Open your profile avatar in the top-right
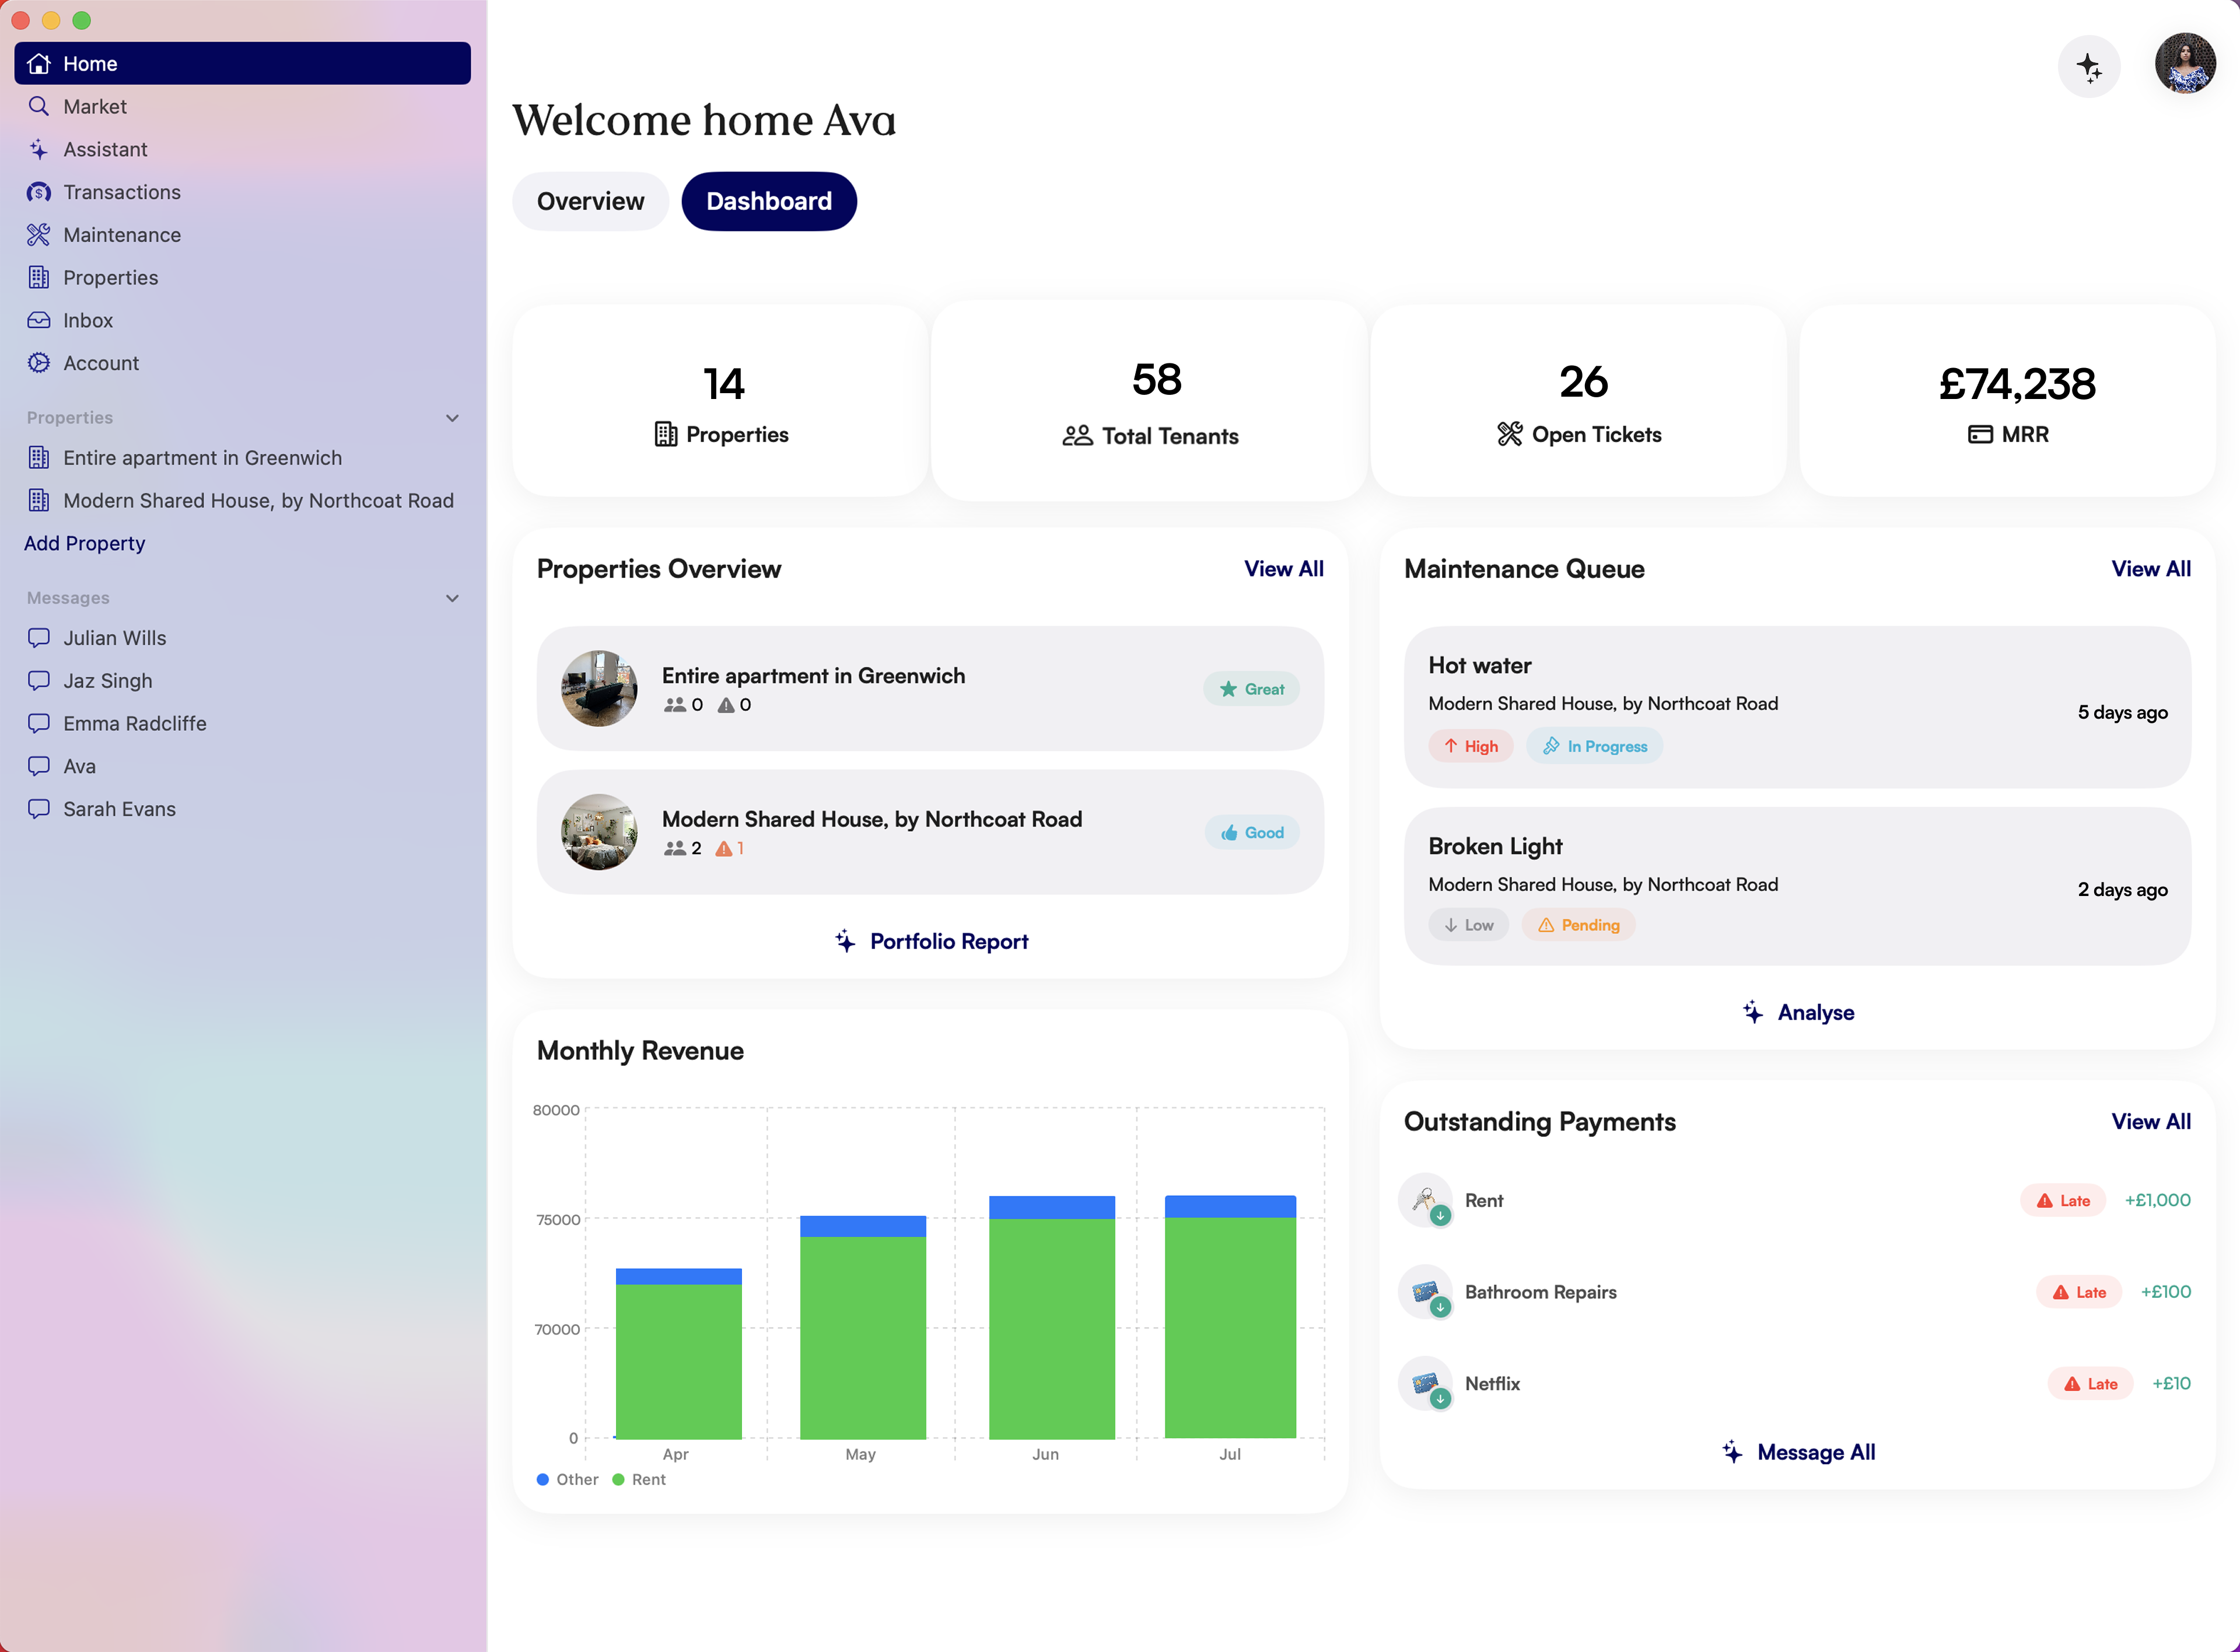The width and height of the screenshot is (2240, 1652). (x=2185, y=64)
